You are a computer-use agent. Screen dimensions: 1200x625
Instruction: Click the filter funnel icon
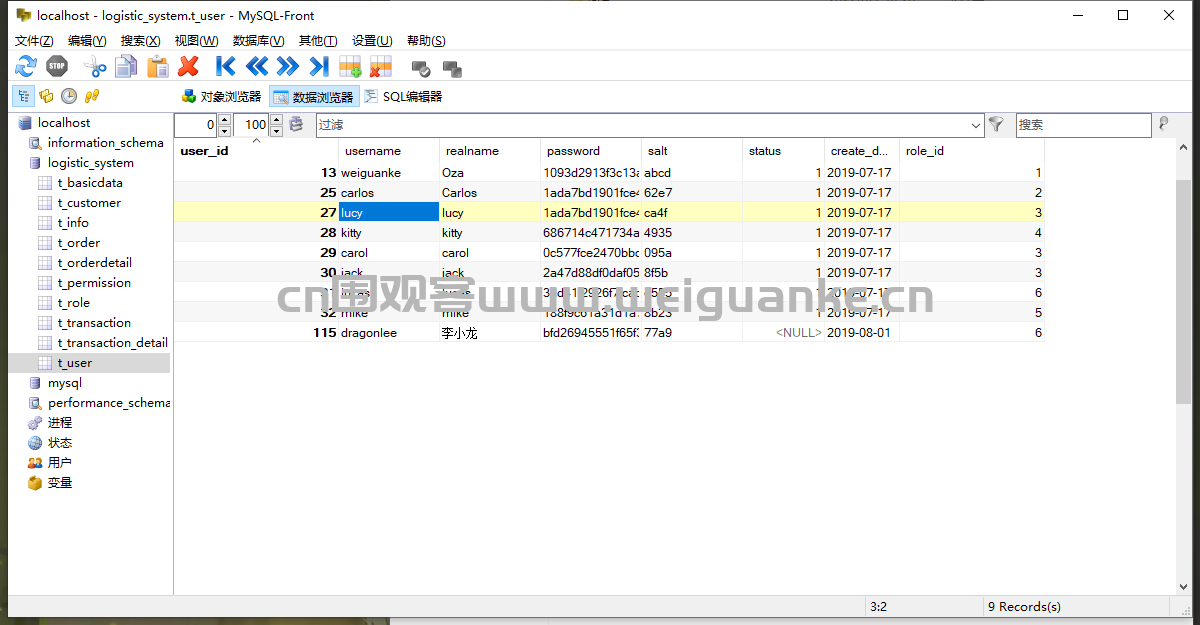pos(996,124)
